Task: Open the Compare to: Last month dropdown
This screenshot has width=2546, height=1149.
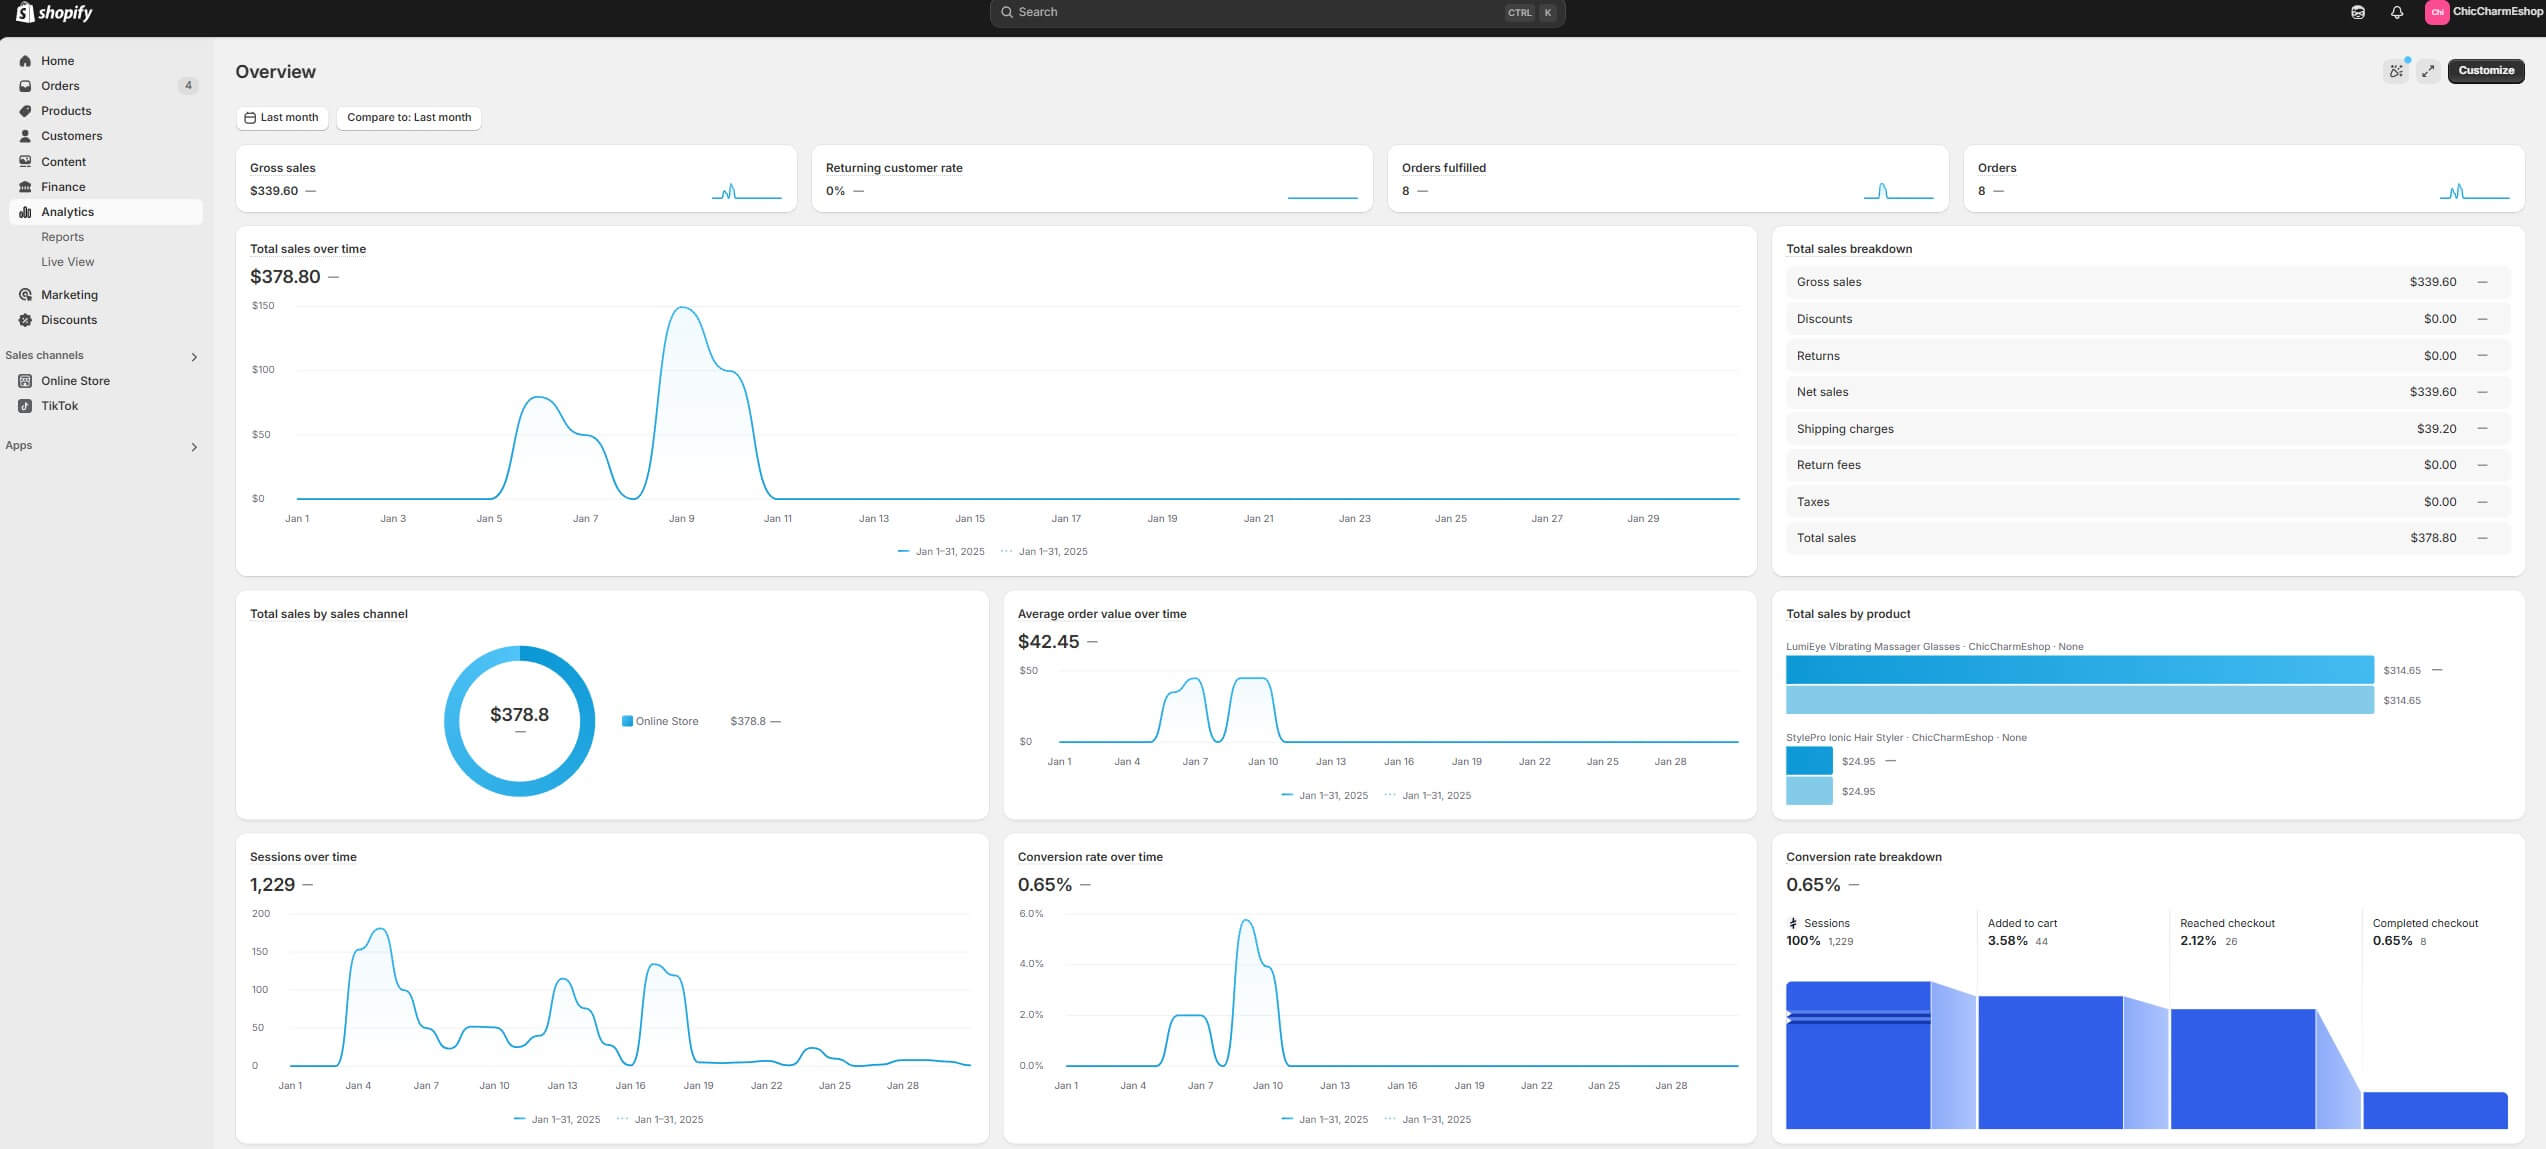Action: click(408, 118)
